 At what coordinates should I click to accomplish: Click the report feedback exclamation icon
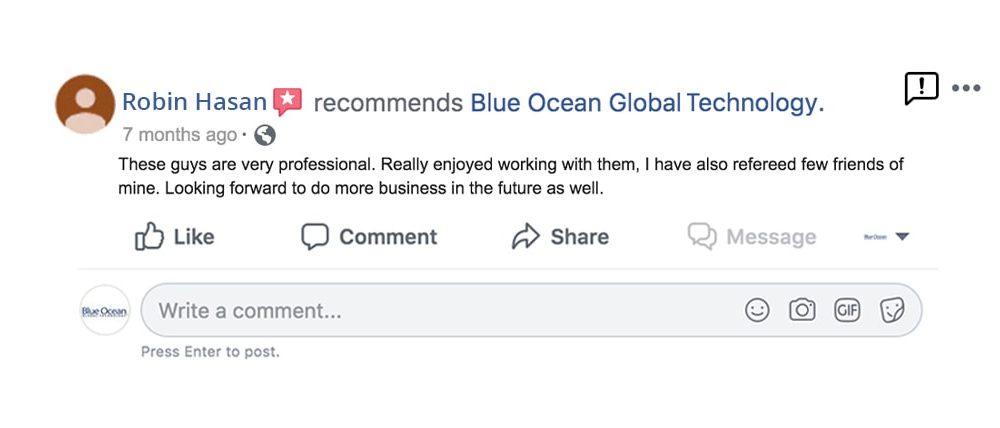922,88
